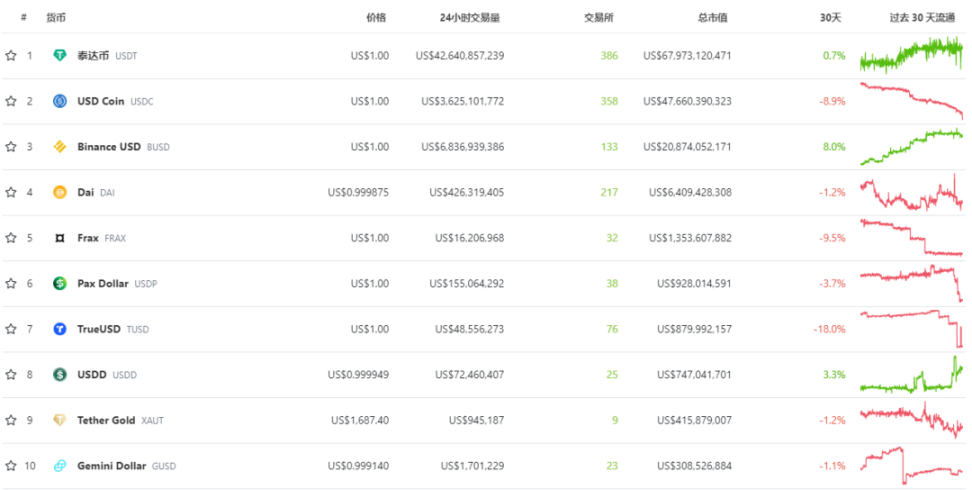Viewport: 972px width, 490px height.
Task: Click the -9.5% change for Frax
Action: click(x=832, y=238)
